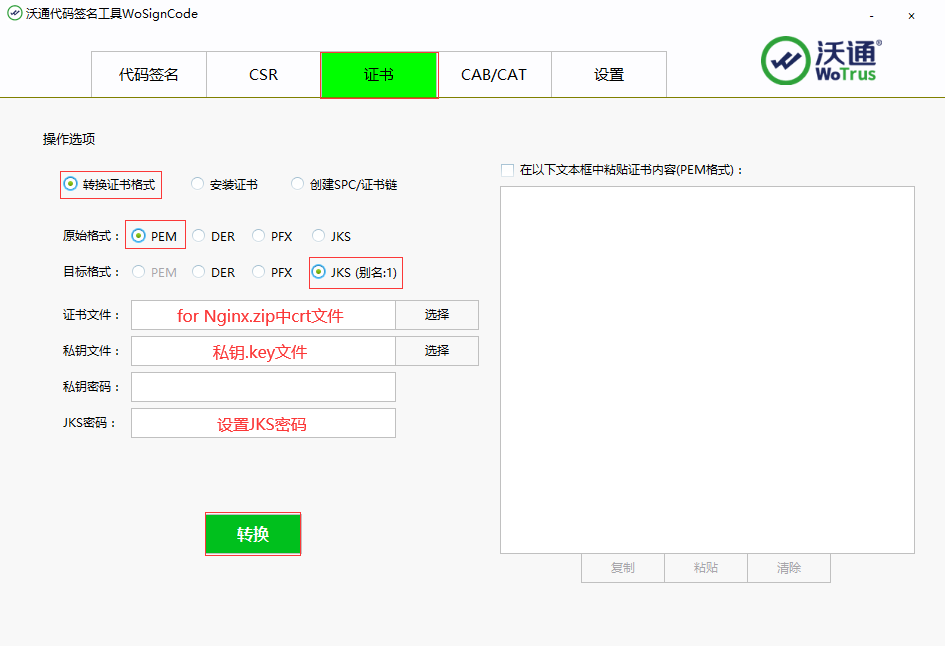Set target format to PFX
This screenshot has width=945, height=646.
(x=257, y=271)
